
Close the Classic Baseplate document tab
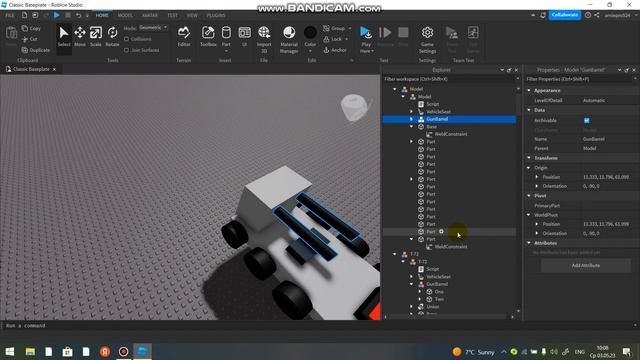(54, 69)
